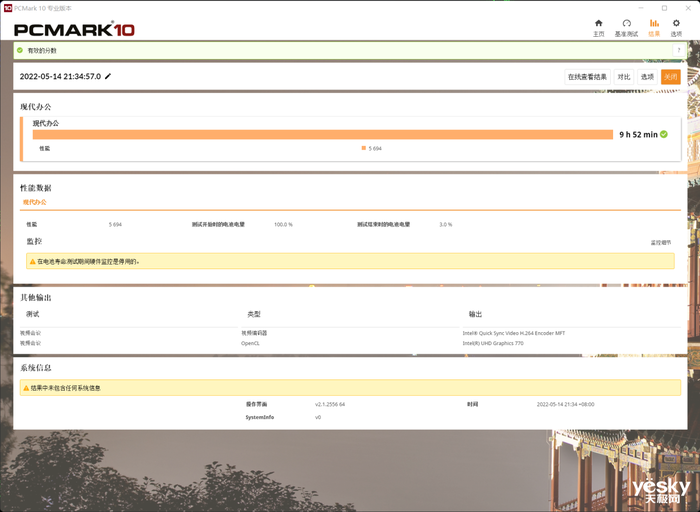The width and height of the screenshot is (700, 512).
Task: Click the PCMark 10 title bar app icon
Action: [8, 8]
